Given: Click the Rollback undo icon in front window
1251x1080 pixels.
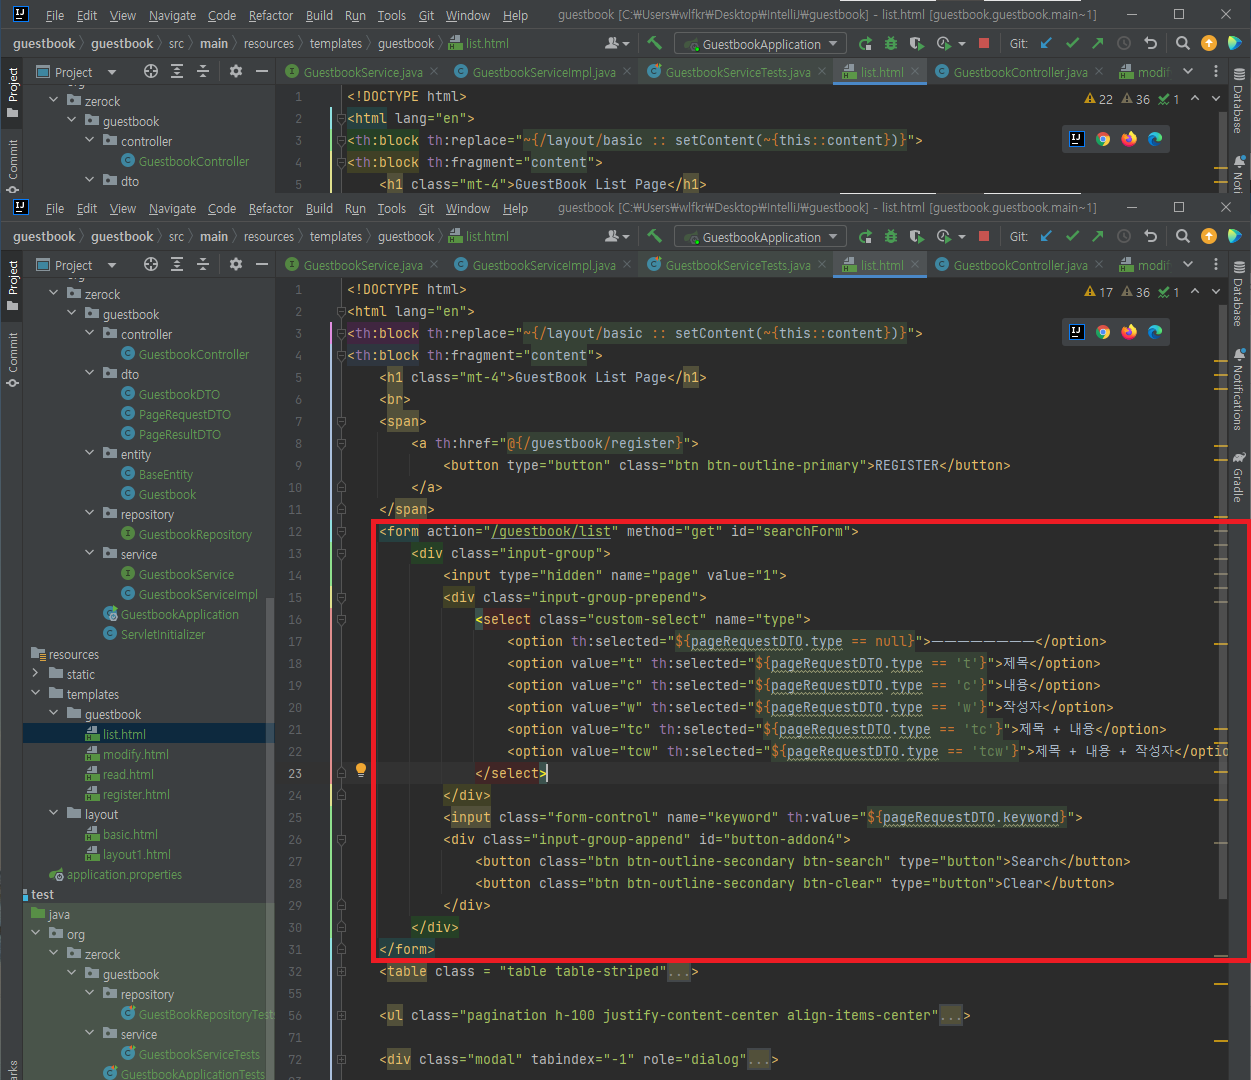Looking at the screenshot, I should [x=1150, y=237].
